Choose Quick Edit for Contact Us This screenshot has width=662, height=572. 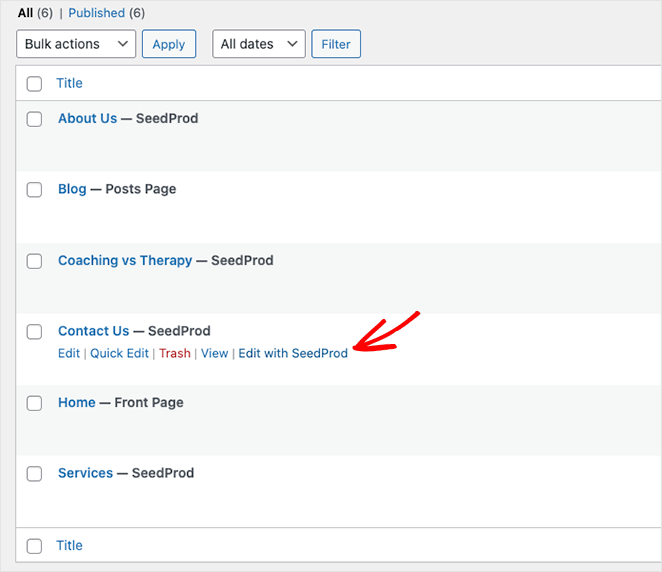pyautogui.click(x=119, y=353)
